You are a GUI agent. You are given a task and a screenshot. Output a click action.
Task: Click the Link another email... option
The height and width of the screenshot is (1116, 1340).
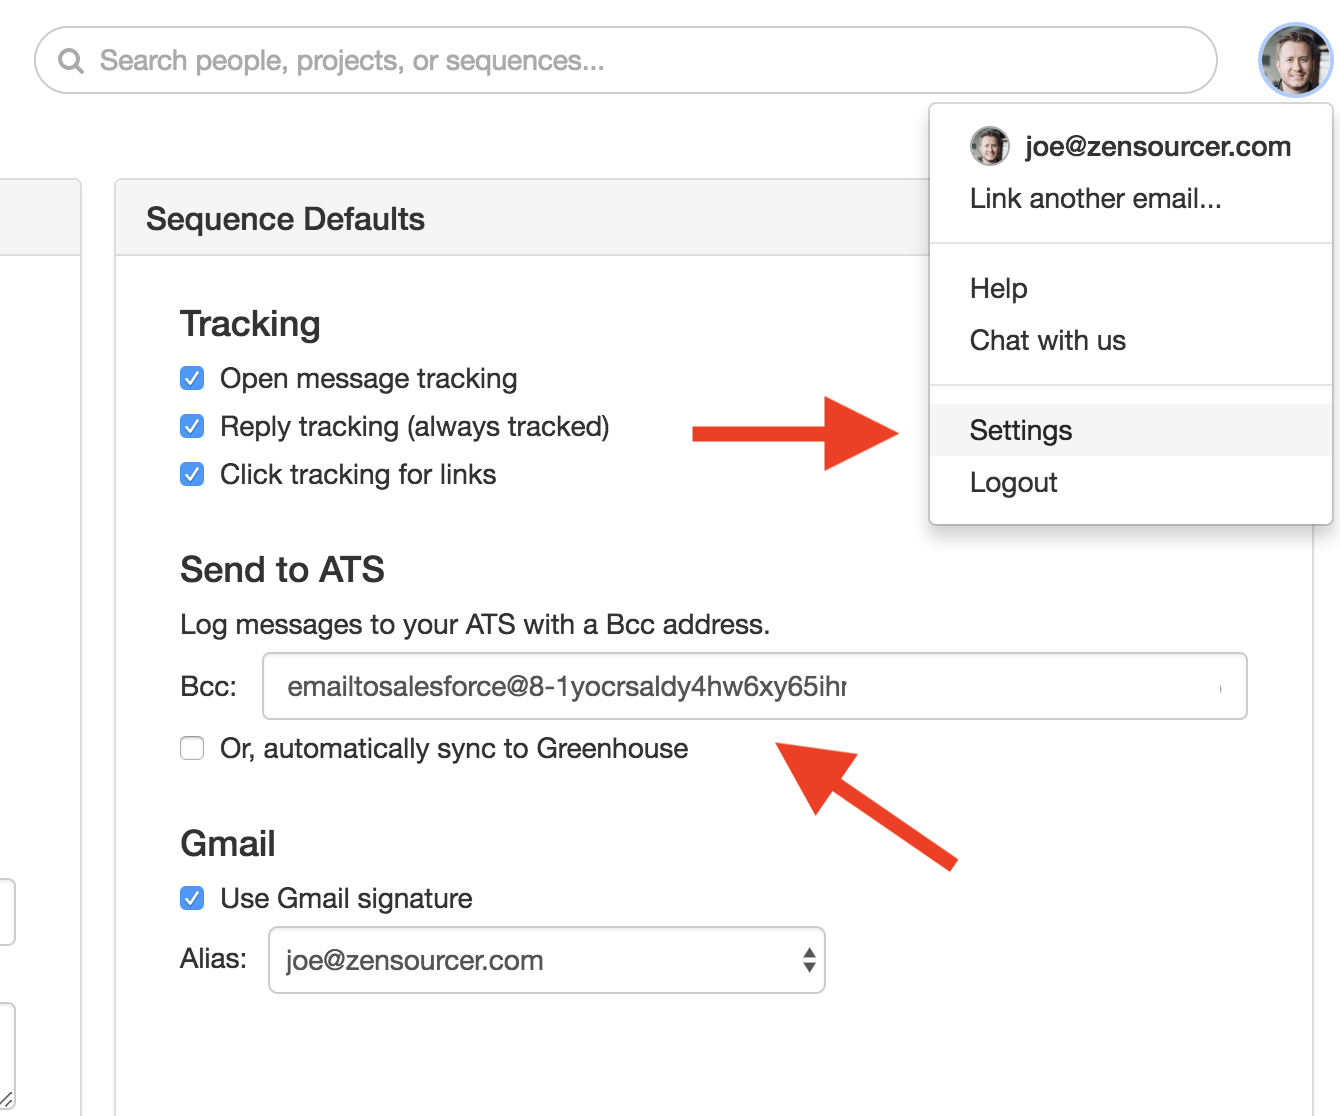tap(1095, 198)
